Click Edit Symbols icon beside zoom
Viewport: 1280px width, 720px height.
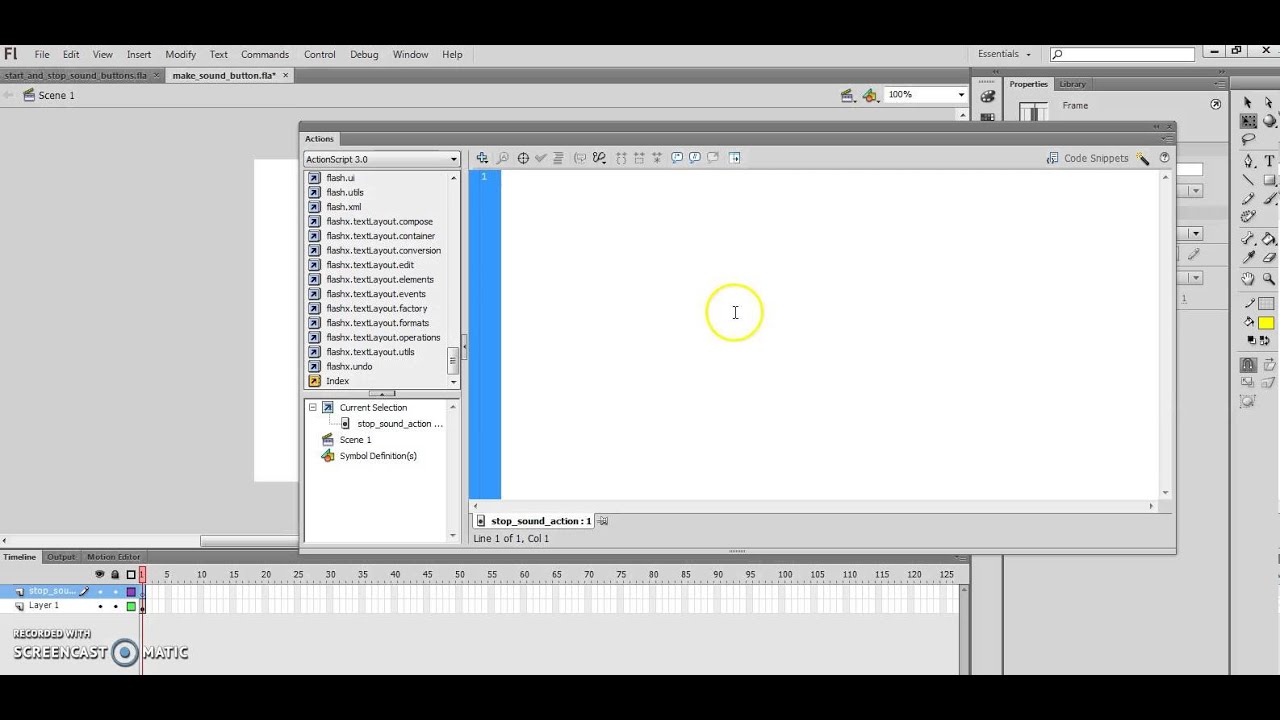(870, 95)
